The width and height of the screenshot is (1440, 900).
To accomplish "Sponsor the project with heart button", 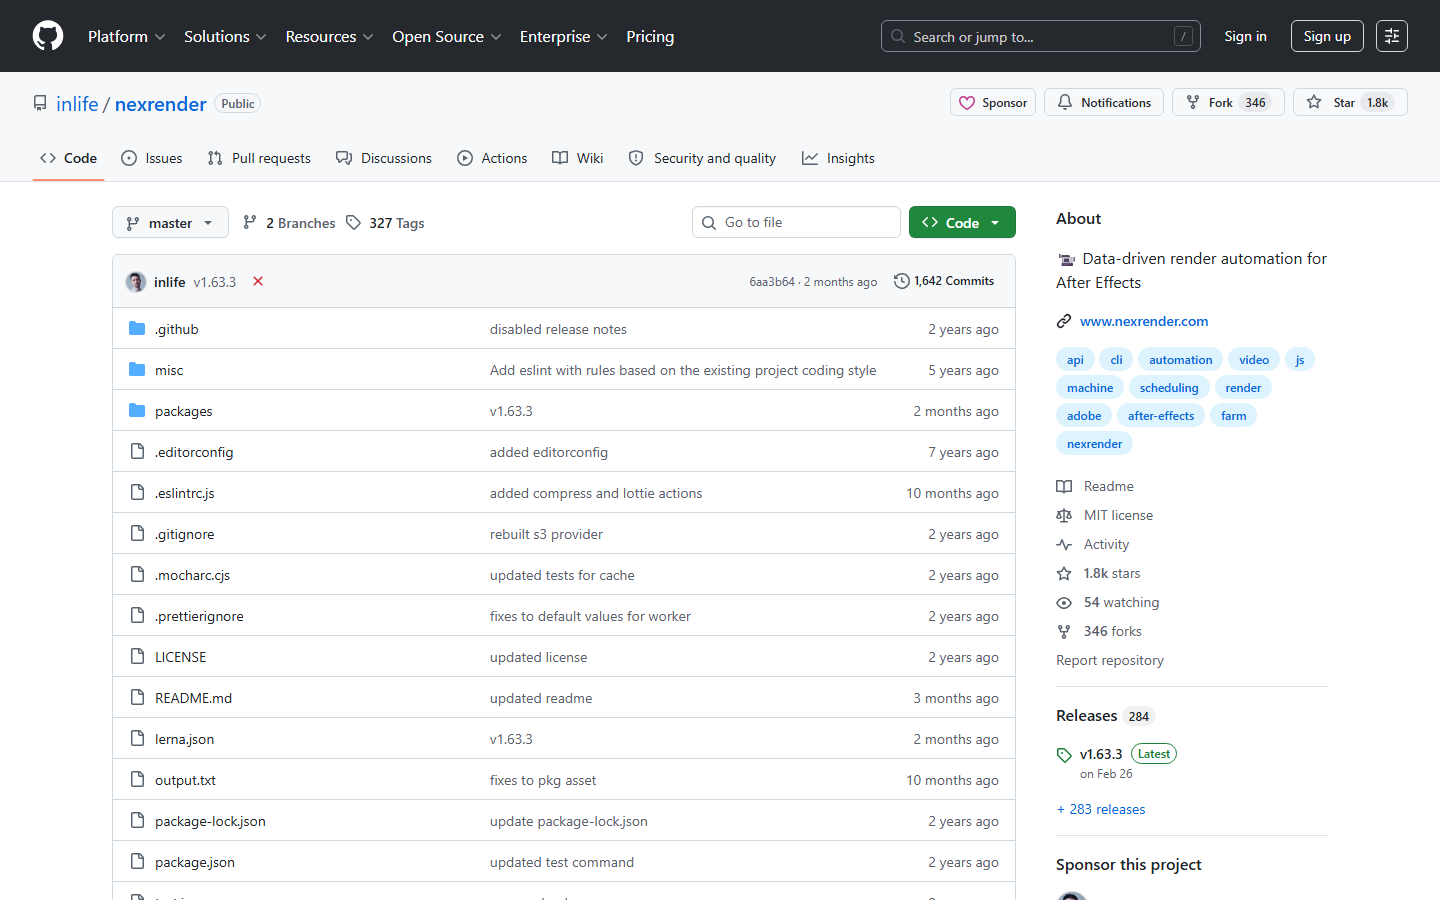I will 992,103.
